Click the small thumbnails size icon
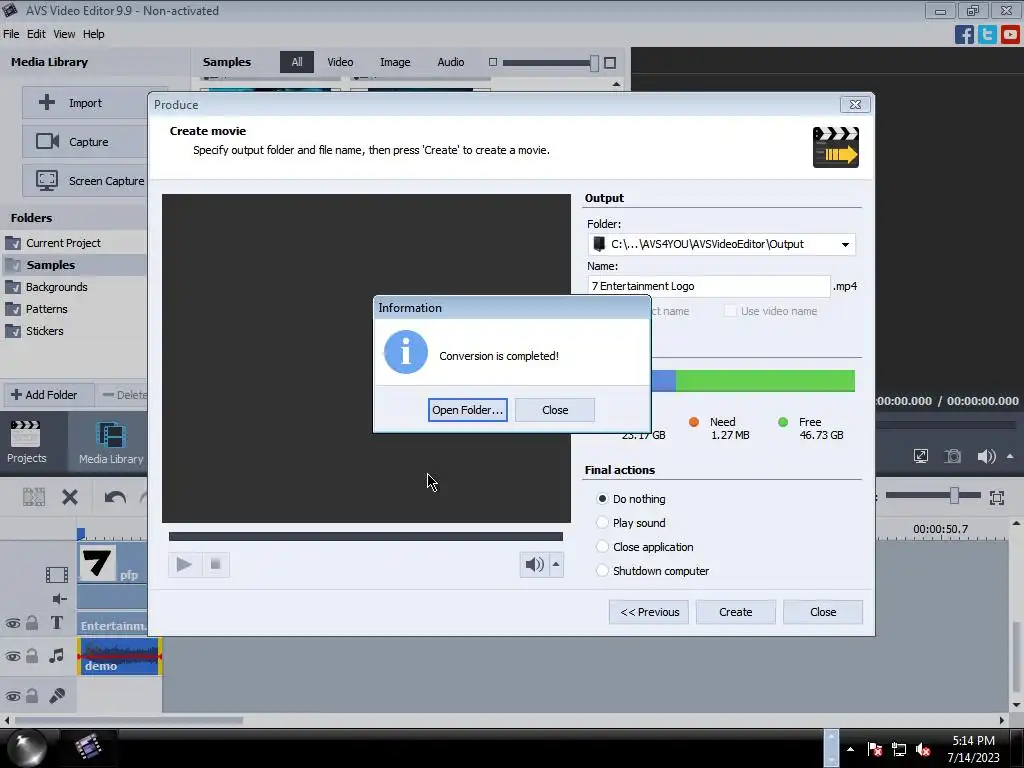1024x768 pixels. tap(493, 62)
